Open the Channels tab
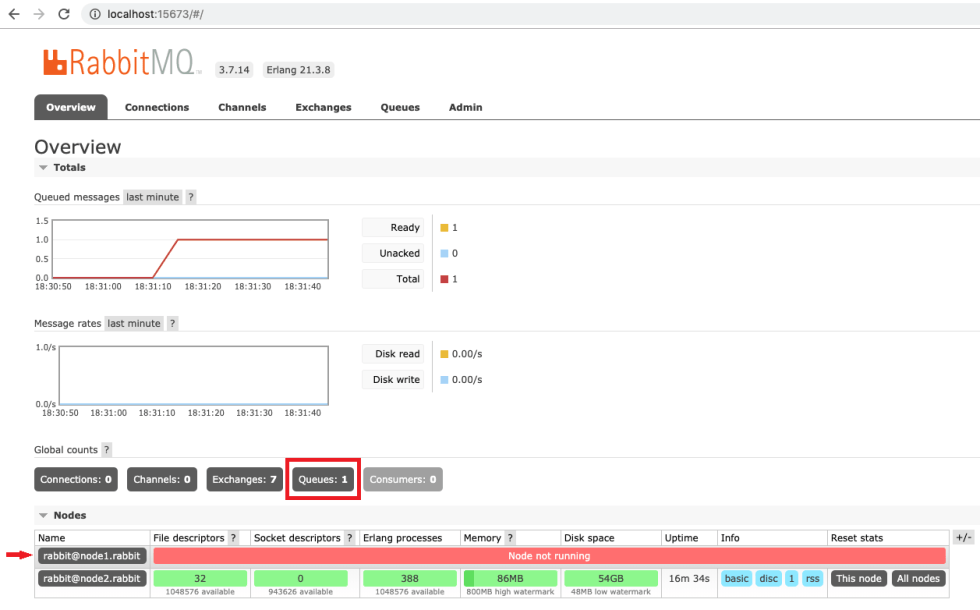 pyautogui.click(x=242, y=107)
